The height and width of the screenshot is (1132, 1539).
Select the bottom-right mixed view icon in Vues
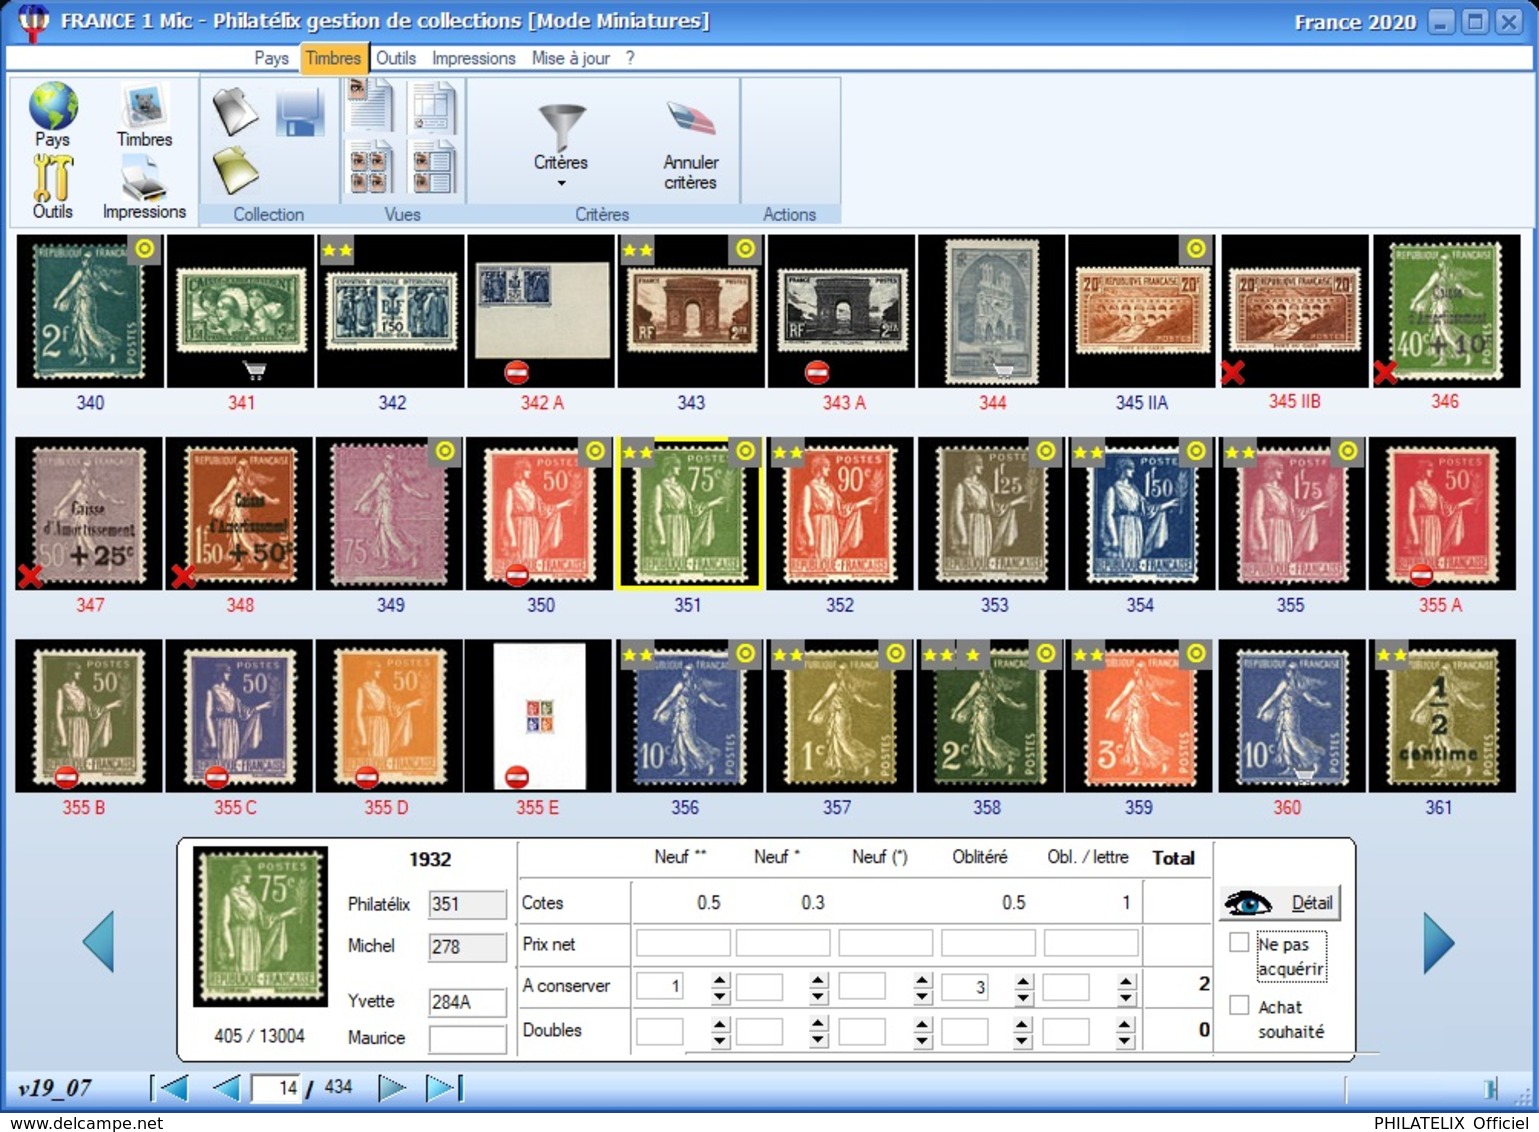click(x=434, y=167)
